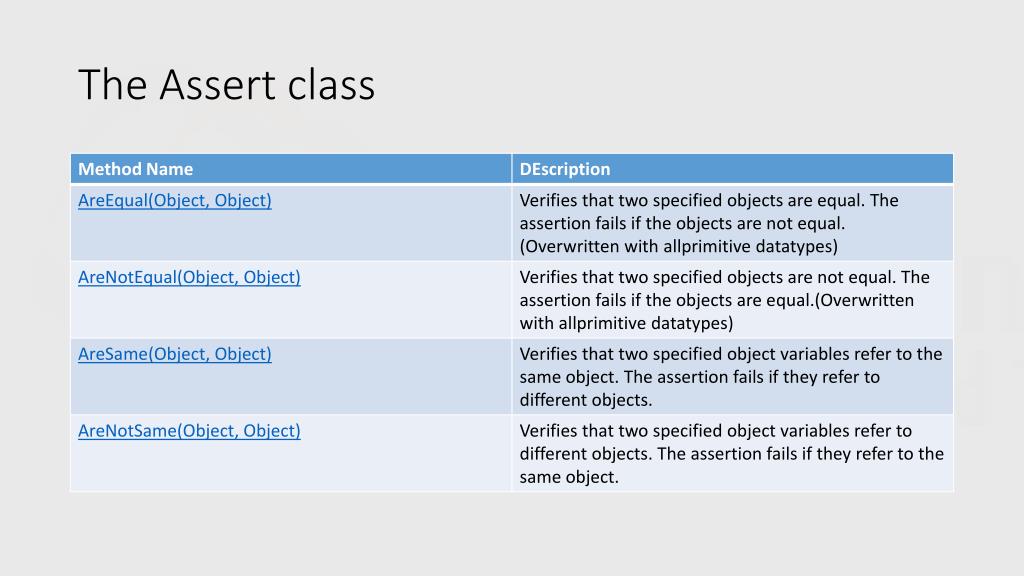Follow the AreSame(Object, Object) link
Screen dimensions: 1024x576
click(174, 354)
